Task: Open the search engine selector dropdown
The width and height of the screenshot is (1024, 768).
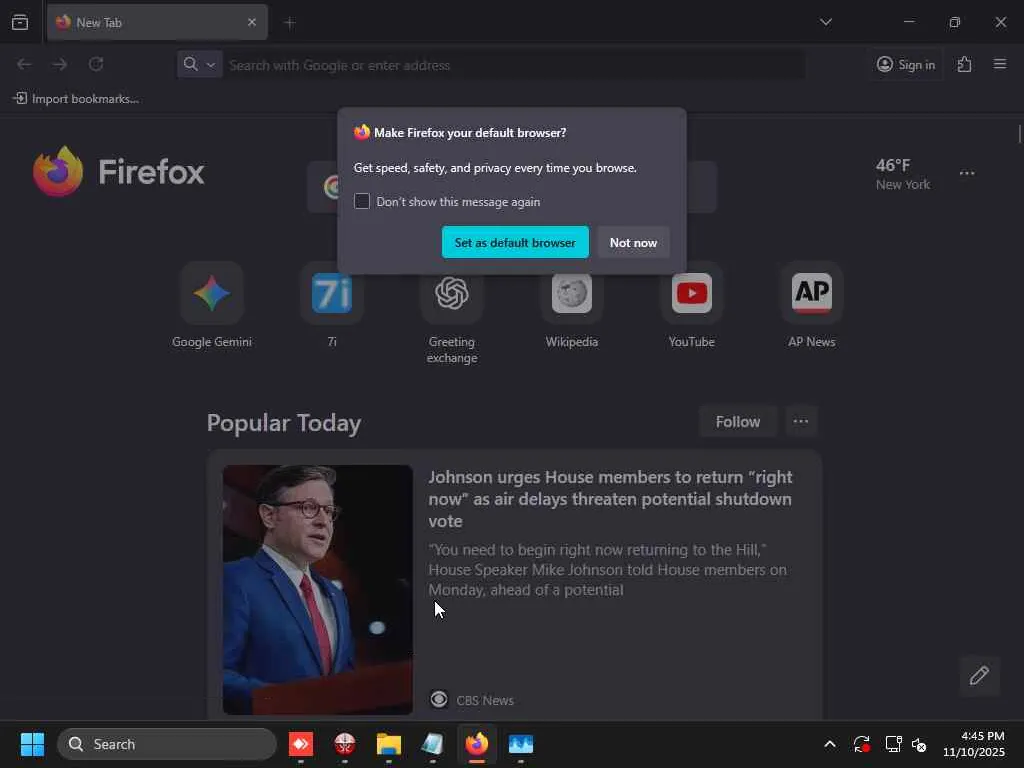Action: 200,64
